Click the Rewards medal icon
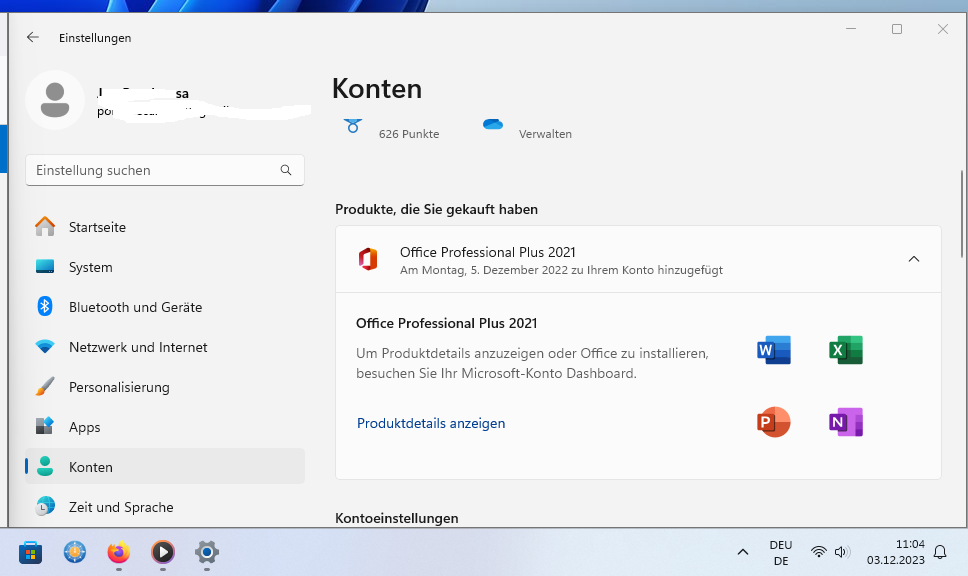The width and height of the screenshot is (968, 576). click(353, 126)
